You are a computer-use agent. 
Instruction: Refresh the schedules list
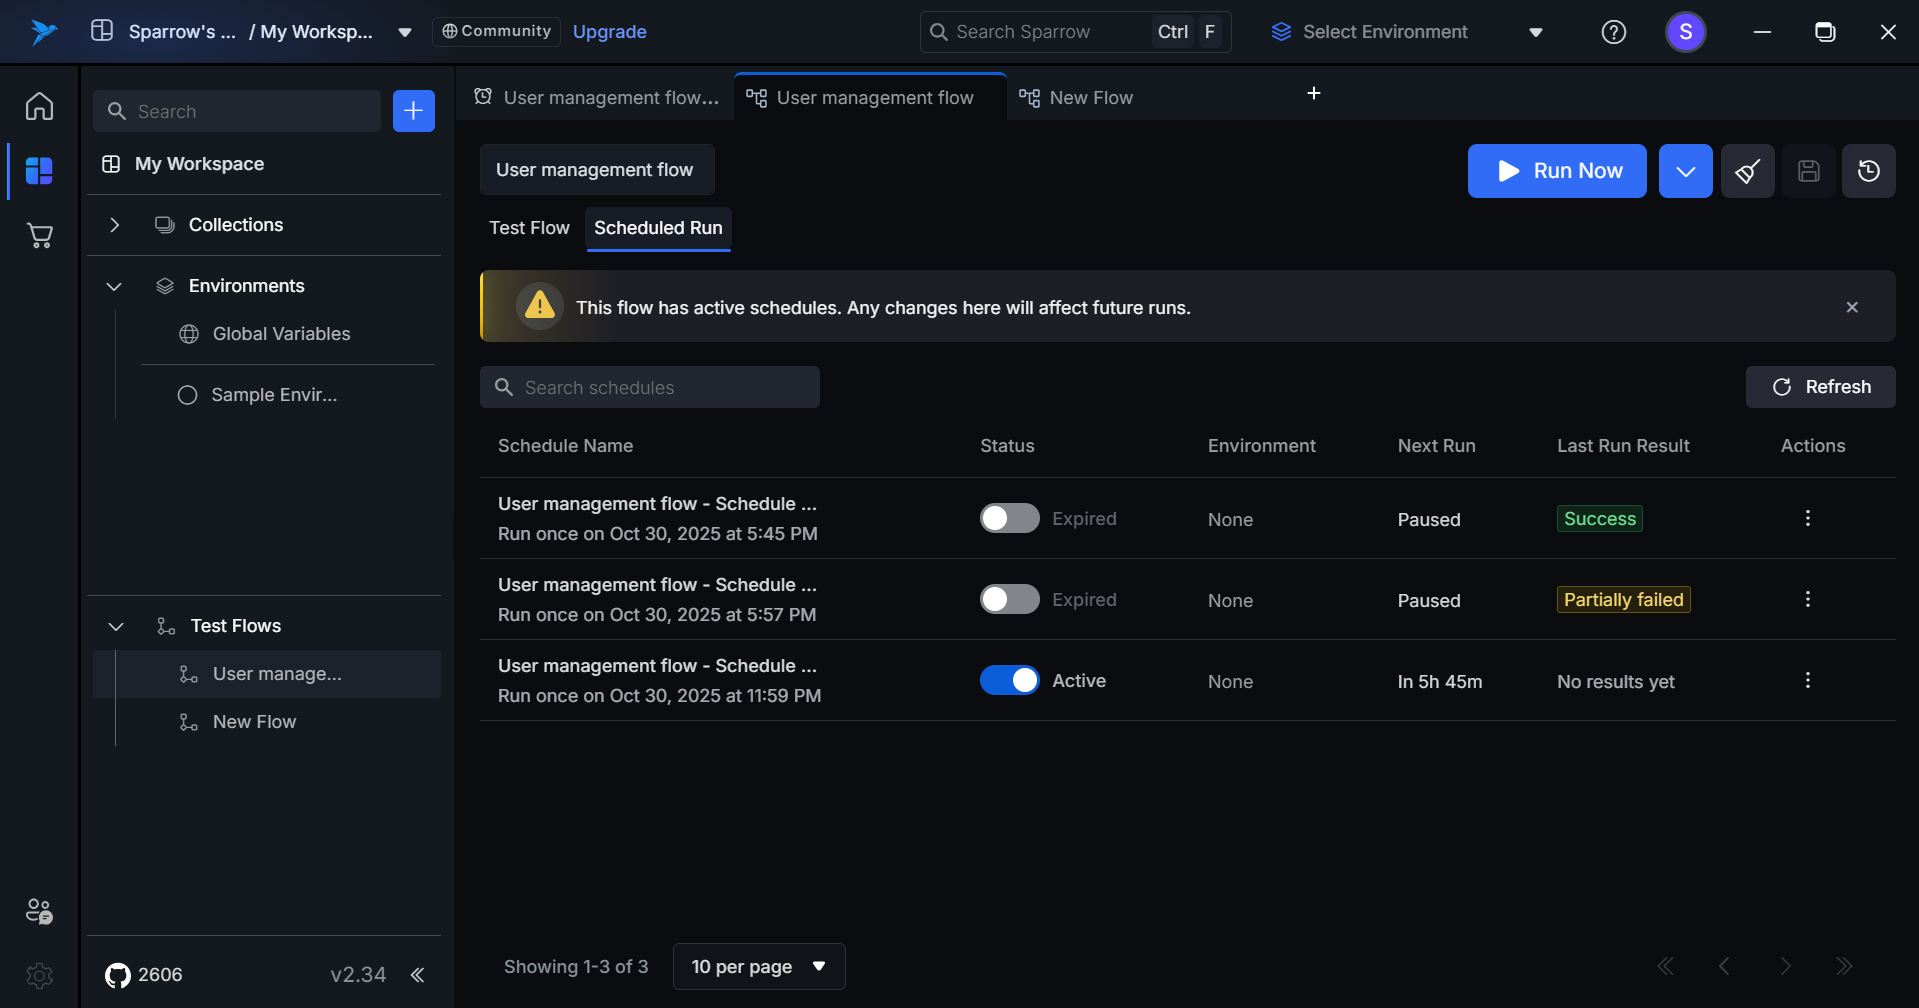(1820, 387)
